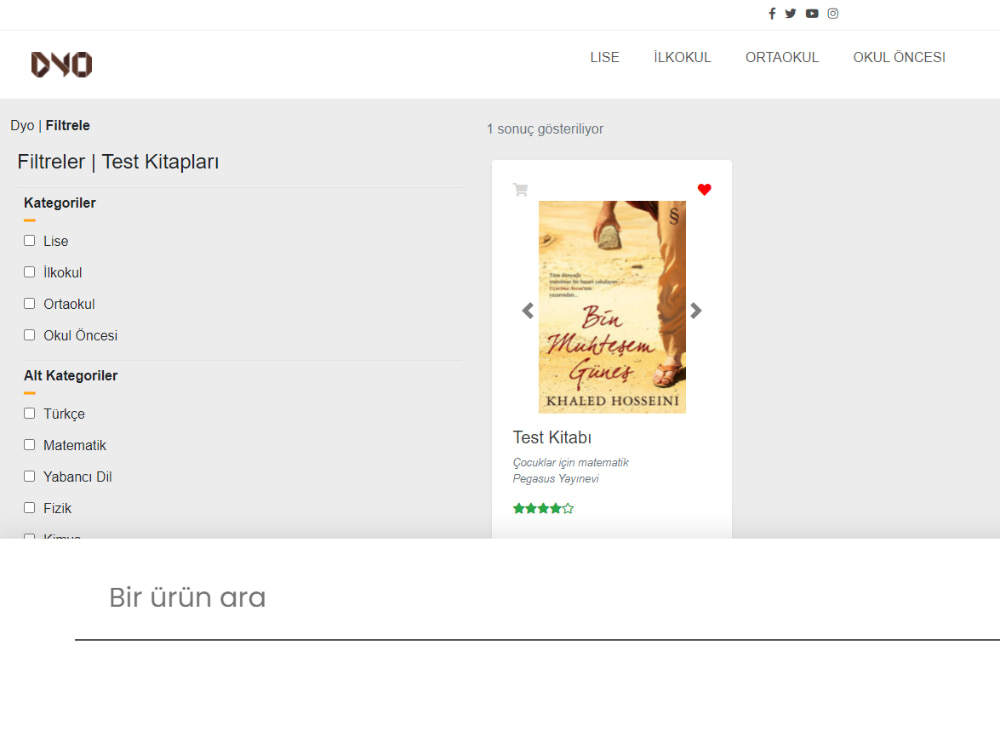Open the Instagram social icon
Screen dimensions: 1000x750
coord(833,13)
